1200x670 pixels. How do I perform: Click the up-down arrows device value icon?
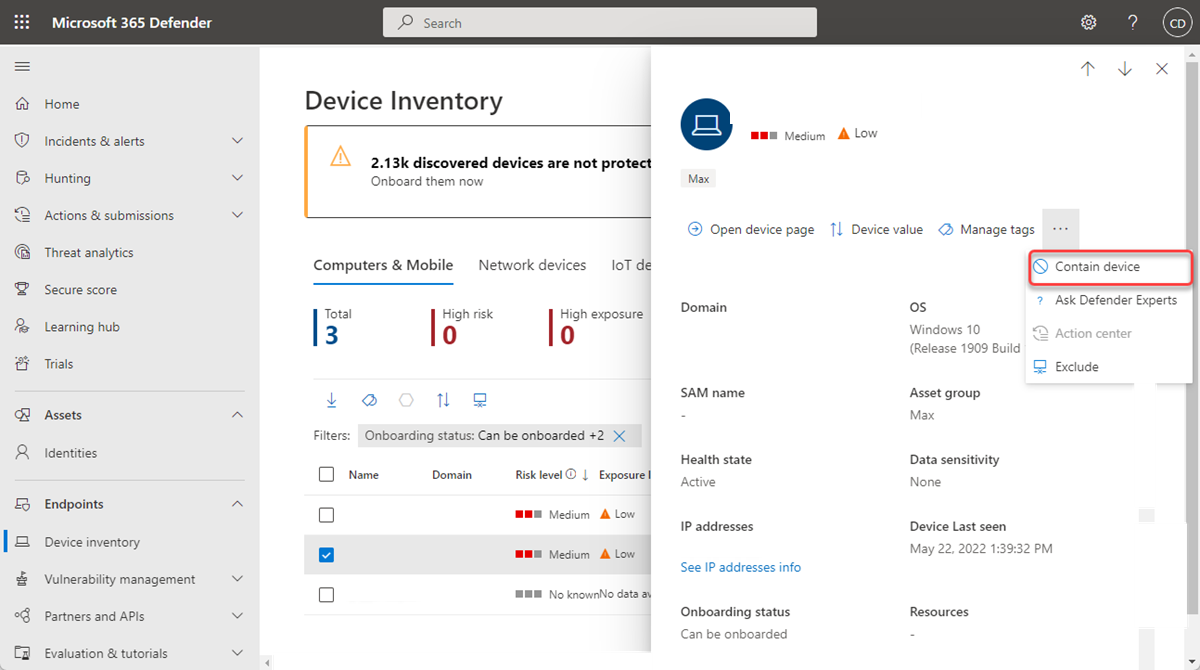(443, 400)
